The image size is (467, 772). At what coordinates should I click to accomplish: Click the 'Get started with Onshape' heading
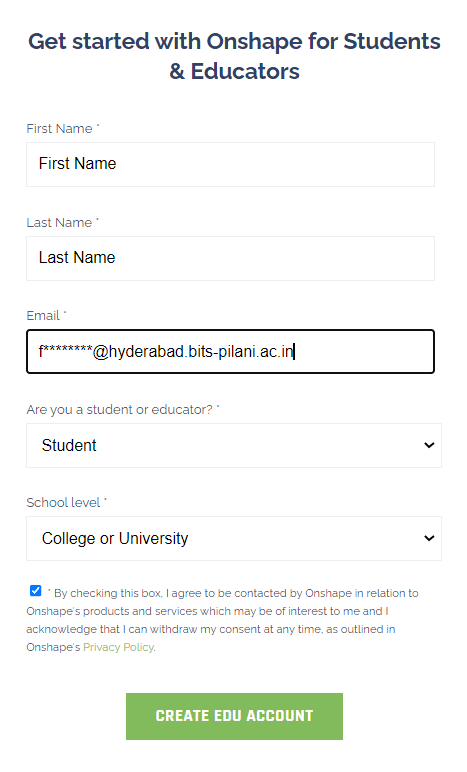pyautogui.click(x=234, y=56)
